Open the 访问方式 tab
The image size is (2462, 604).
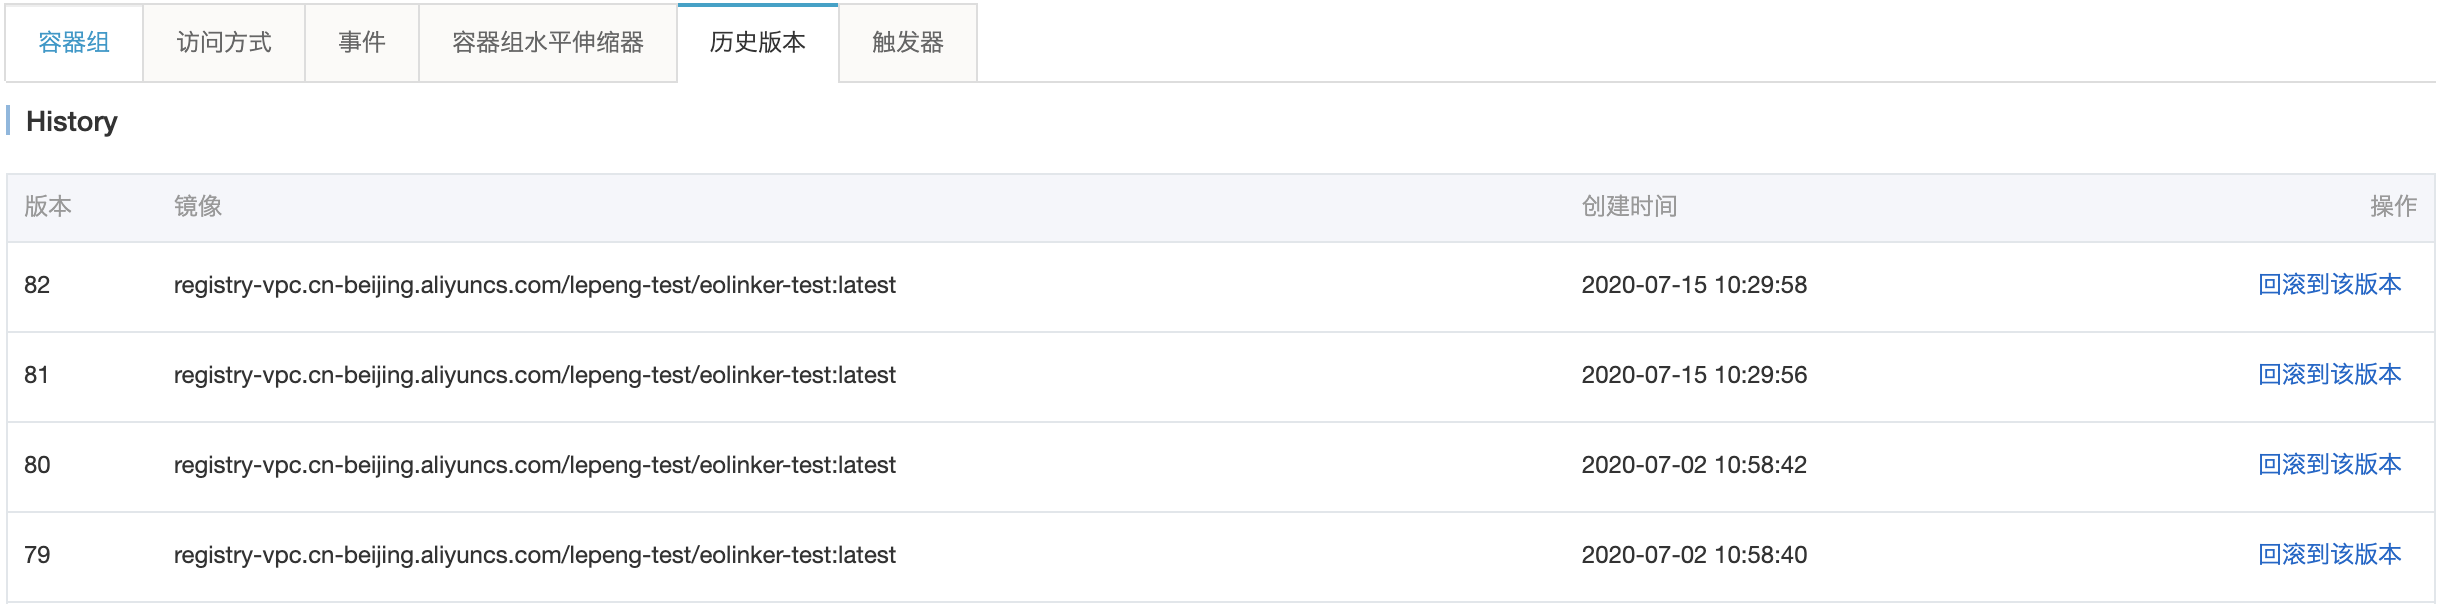tap(224, 42)
